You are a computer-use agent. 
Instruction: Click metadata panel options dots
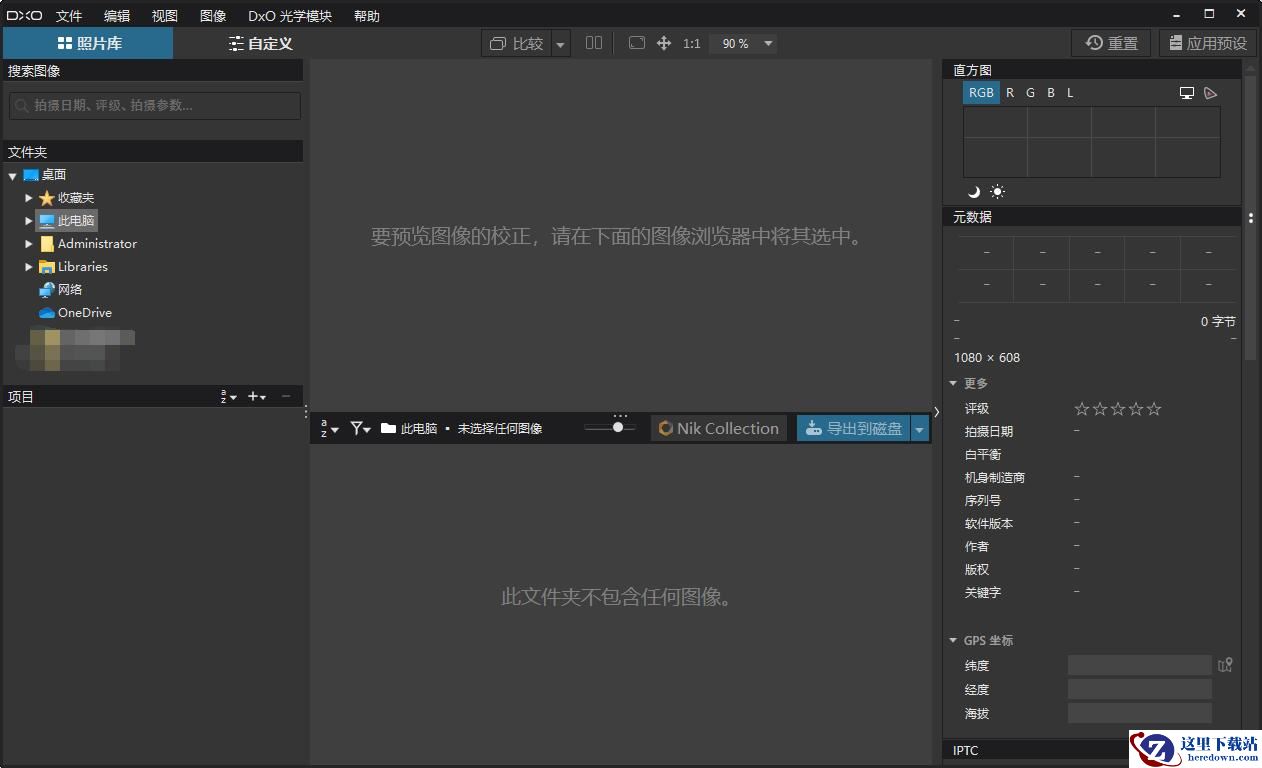coord(1250,217)
